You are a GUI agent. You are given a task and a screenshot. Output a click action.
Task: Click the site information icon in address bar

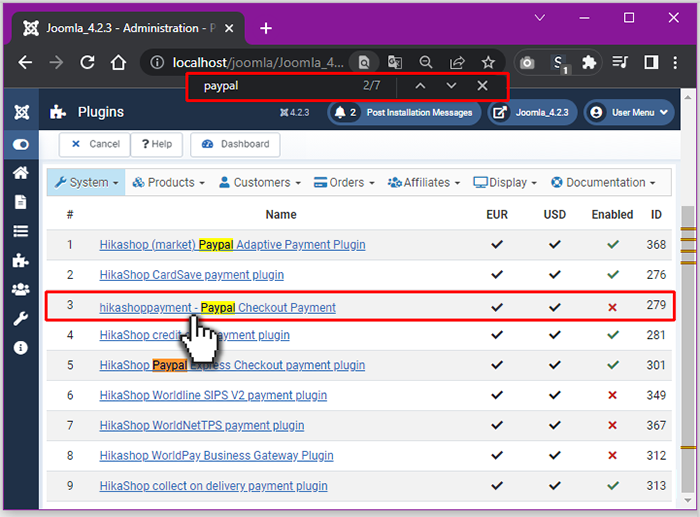coord(157,63)
